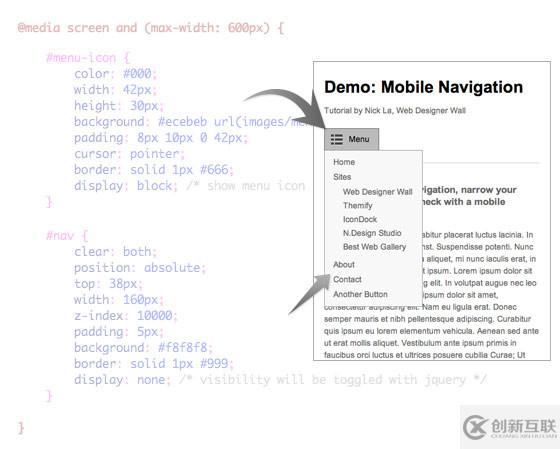Viewport: 560px width, 449px height.
Task: Click the Another Button menu entry
Action: pyautogui.click(x=360, y=294)
